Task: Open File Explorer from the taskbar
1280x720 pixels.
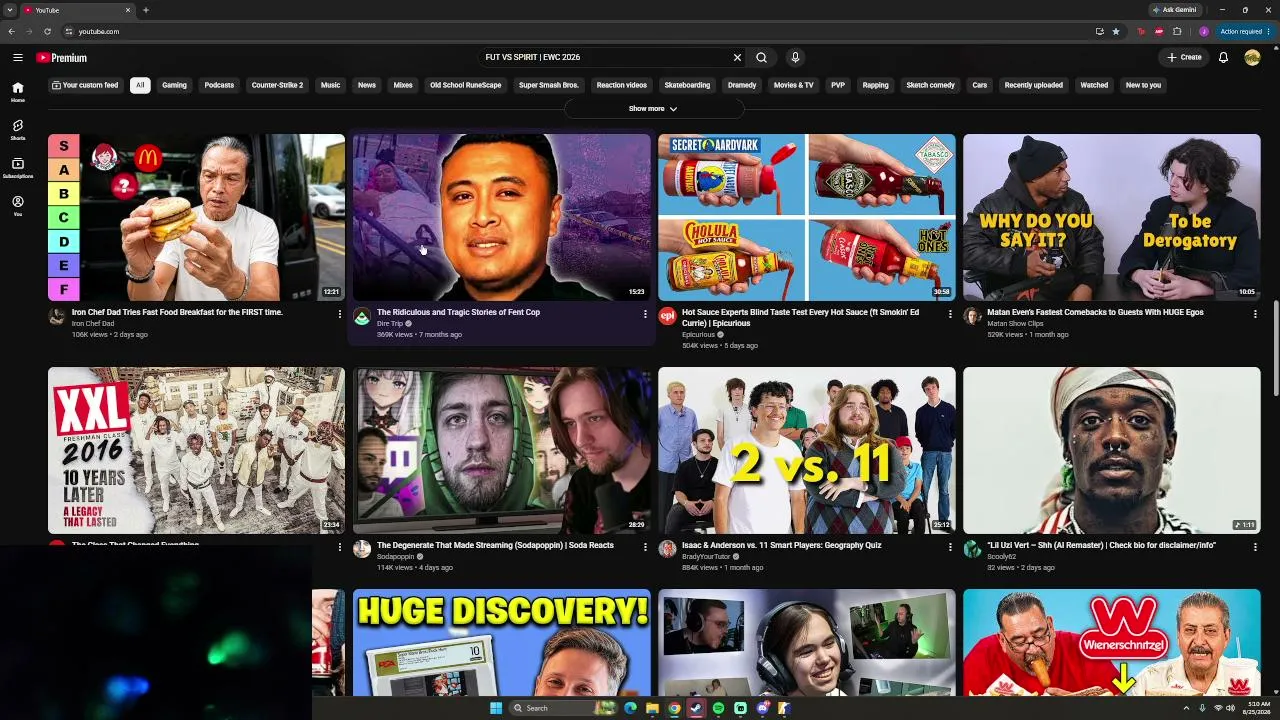Action: [652, 708]
